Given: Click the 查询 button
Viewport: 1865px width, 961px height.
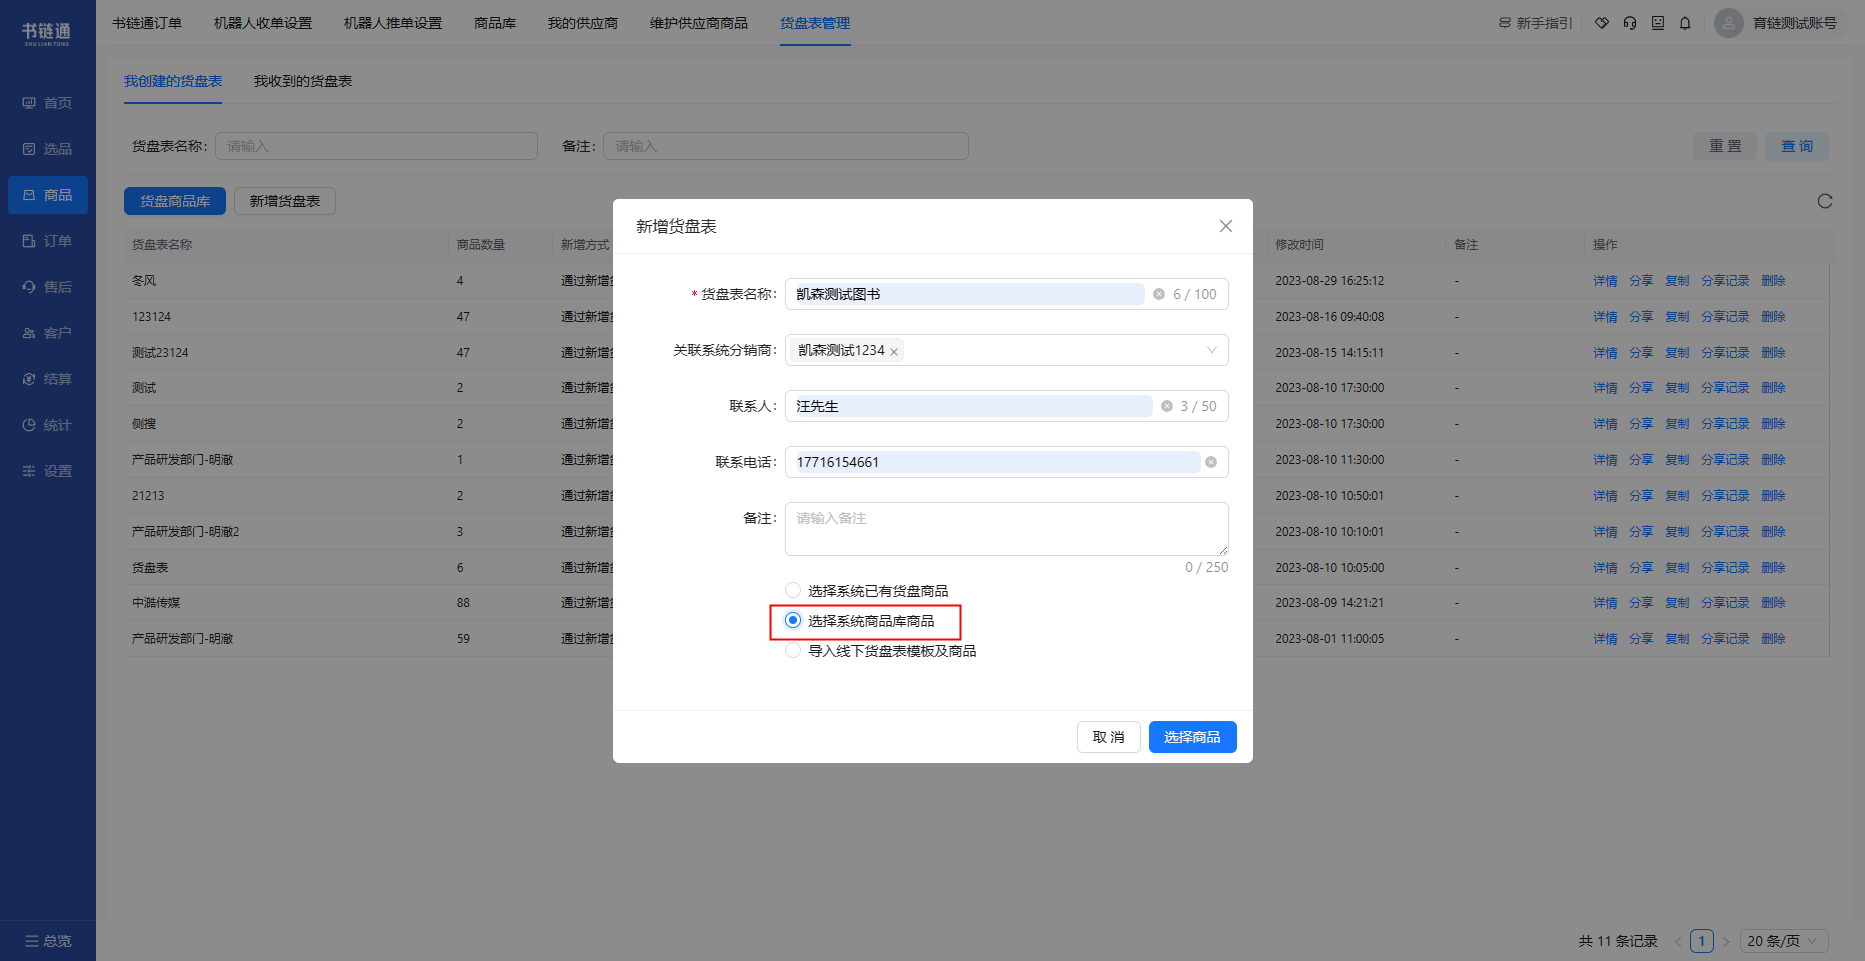Looking at the screenshot, I should click(1797, 146).
